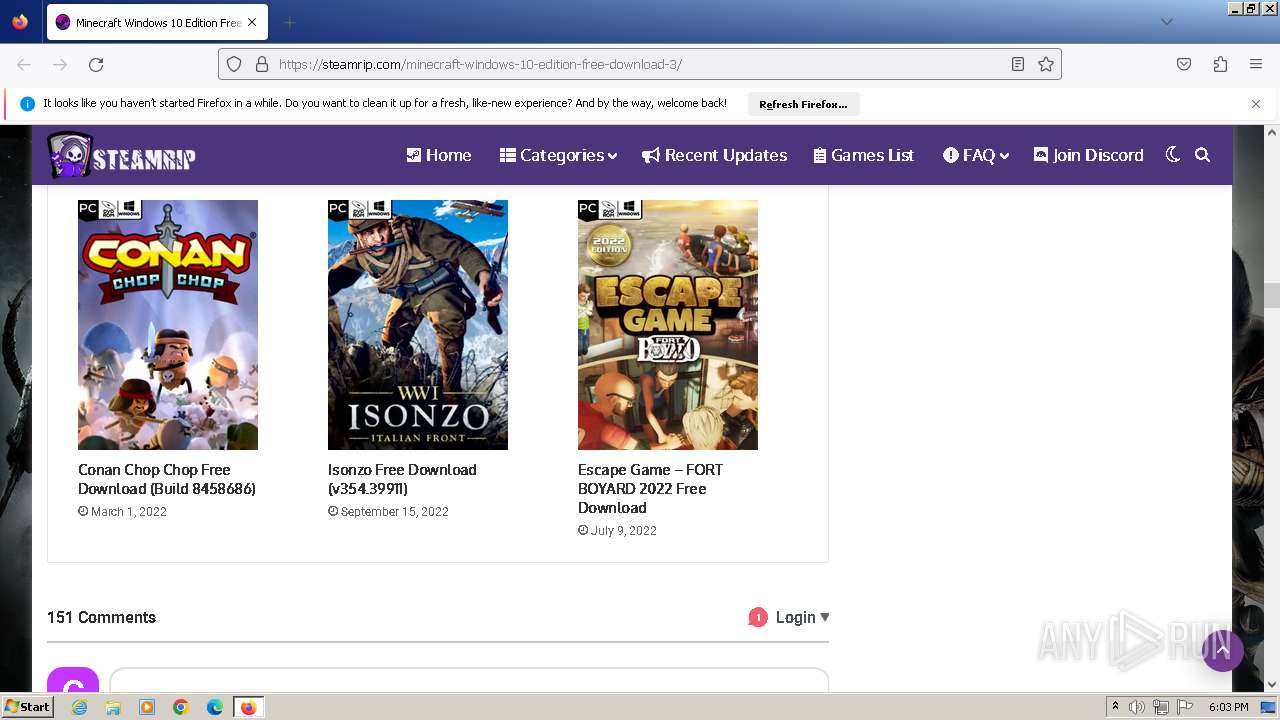This screenshot has height=720, width=1280.
Task: Click the 6:03 PM clock
Action: click(x=1228, y=707)
